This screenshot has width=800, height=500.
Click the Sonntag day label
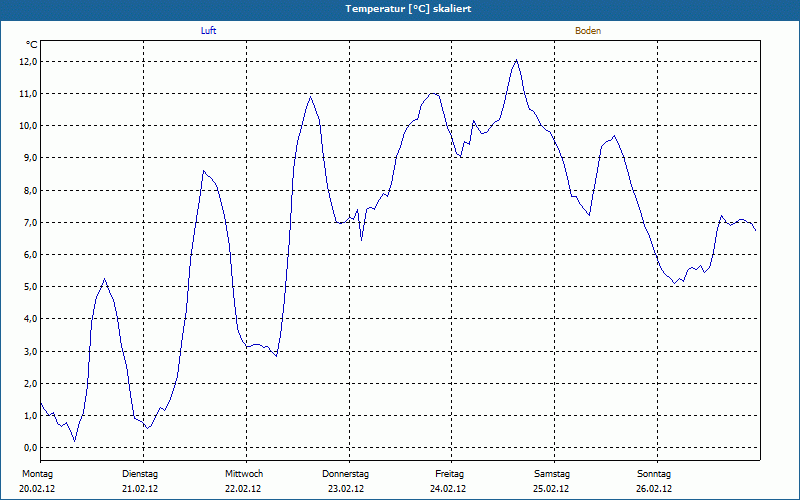[x=654, y=474]
